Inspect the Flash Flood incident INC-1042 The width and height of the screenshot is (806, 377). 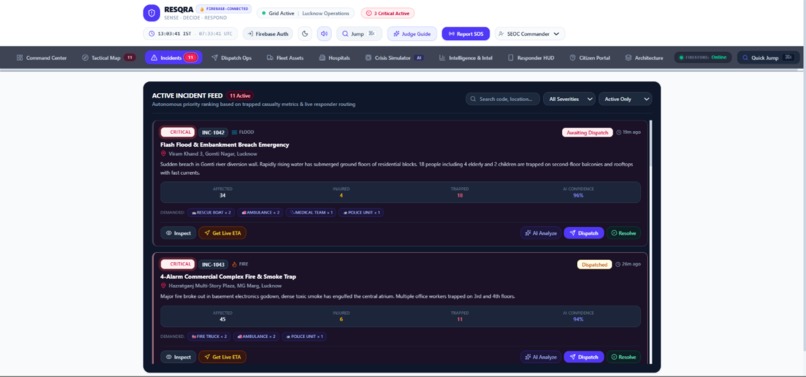click(178, 233)
